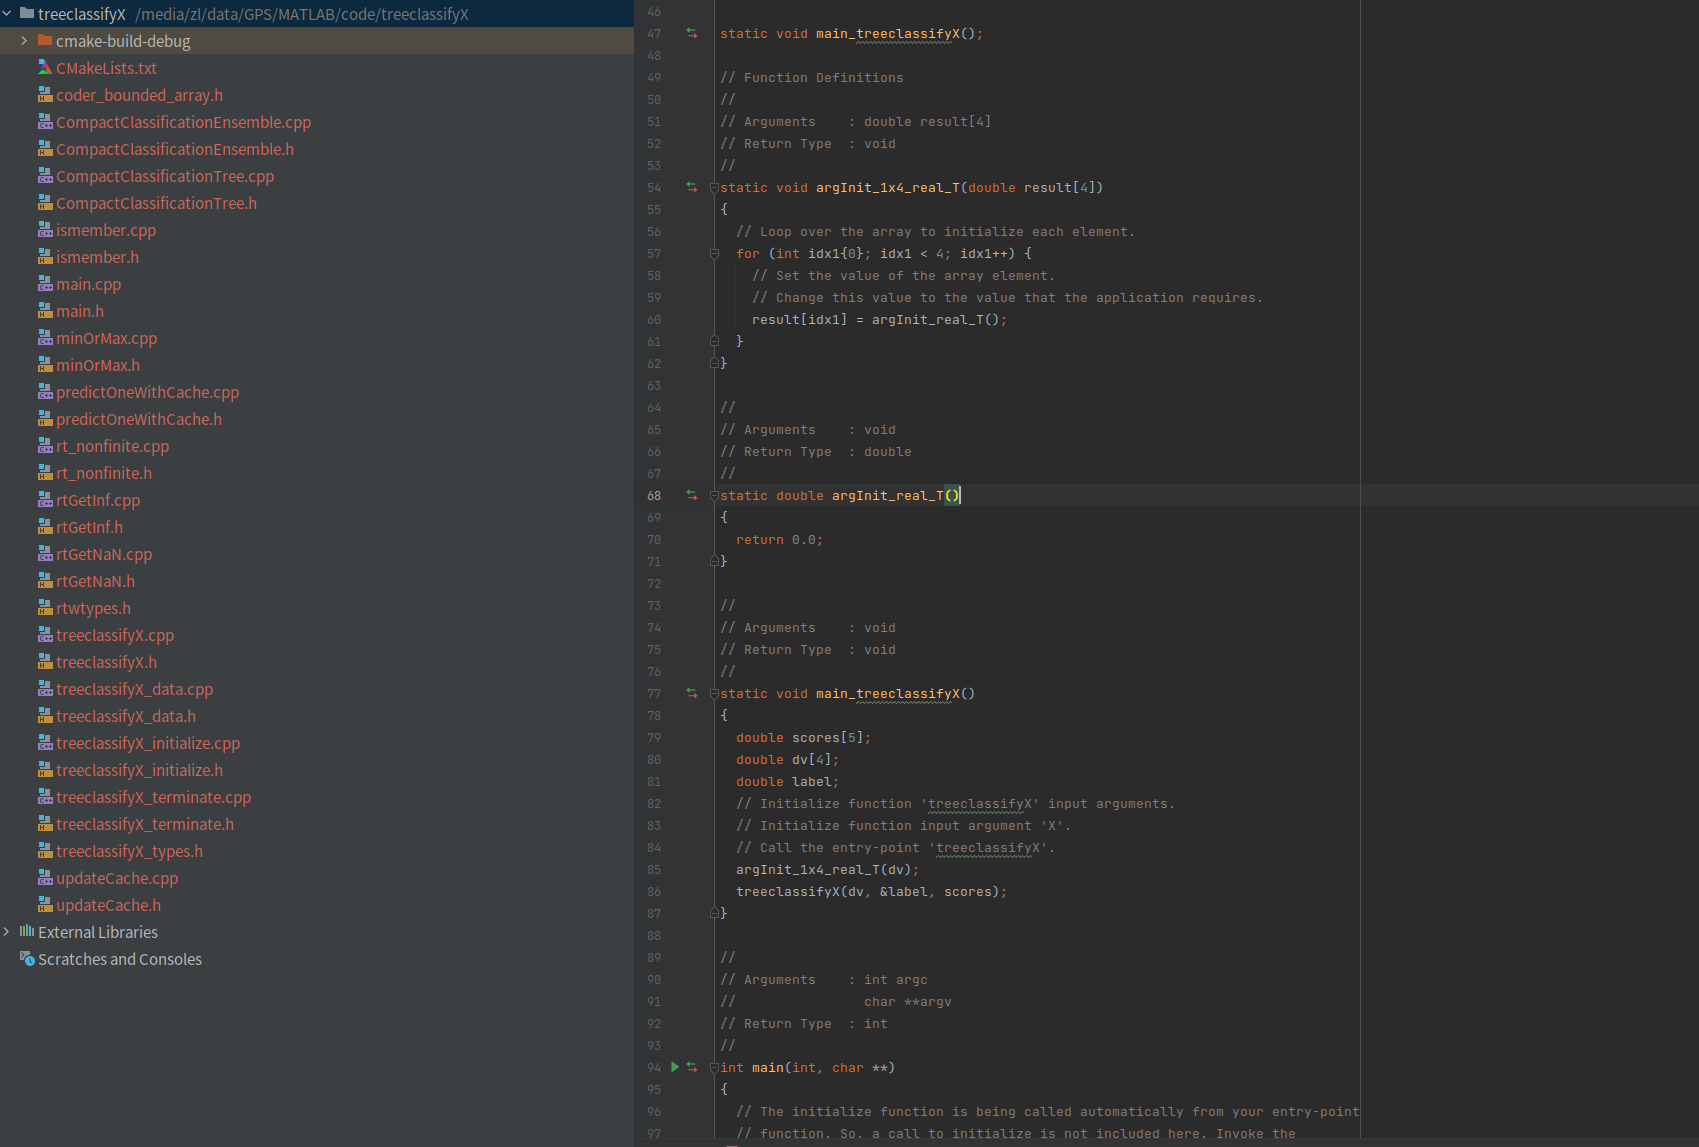Click the treeclassifyX_terminate.h file icon
Viewport: 1699px width, 1147px height.
point(45,824)
